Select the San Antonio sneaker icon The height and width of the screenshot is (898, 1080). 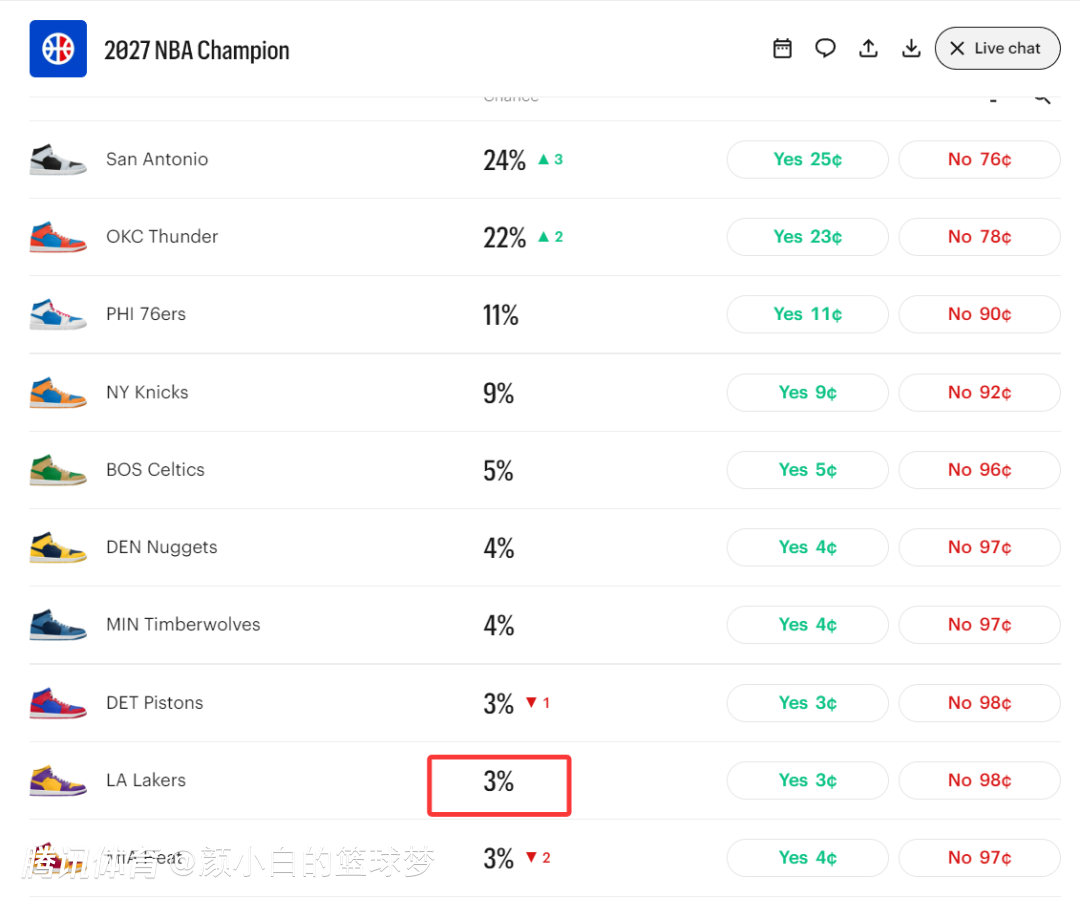click(58, 159)
